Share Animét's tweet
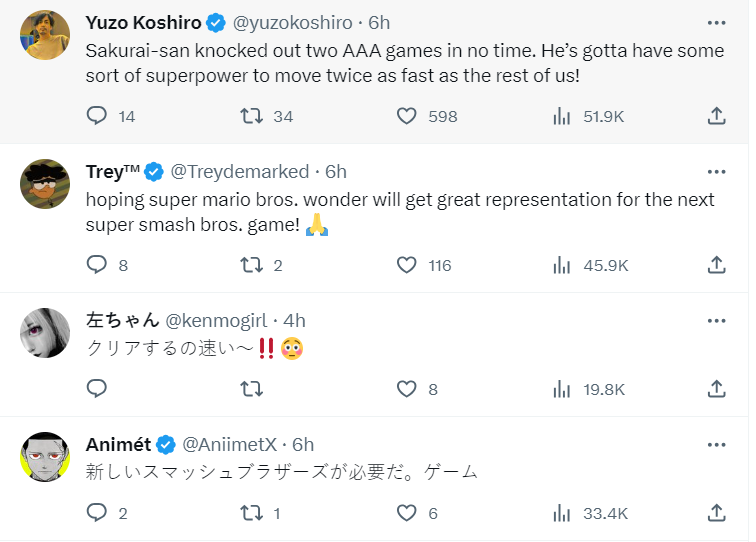Viewport: 756px width, 542px height. tap(716, 513)
